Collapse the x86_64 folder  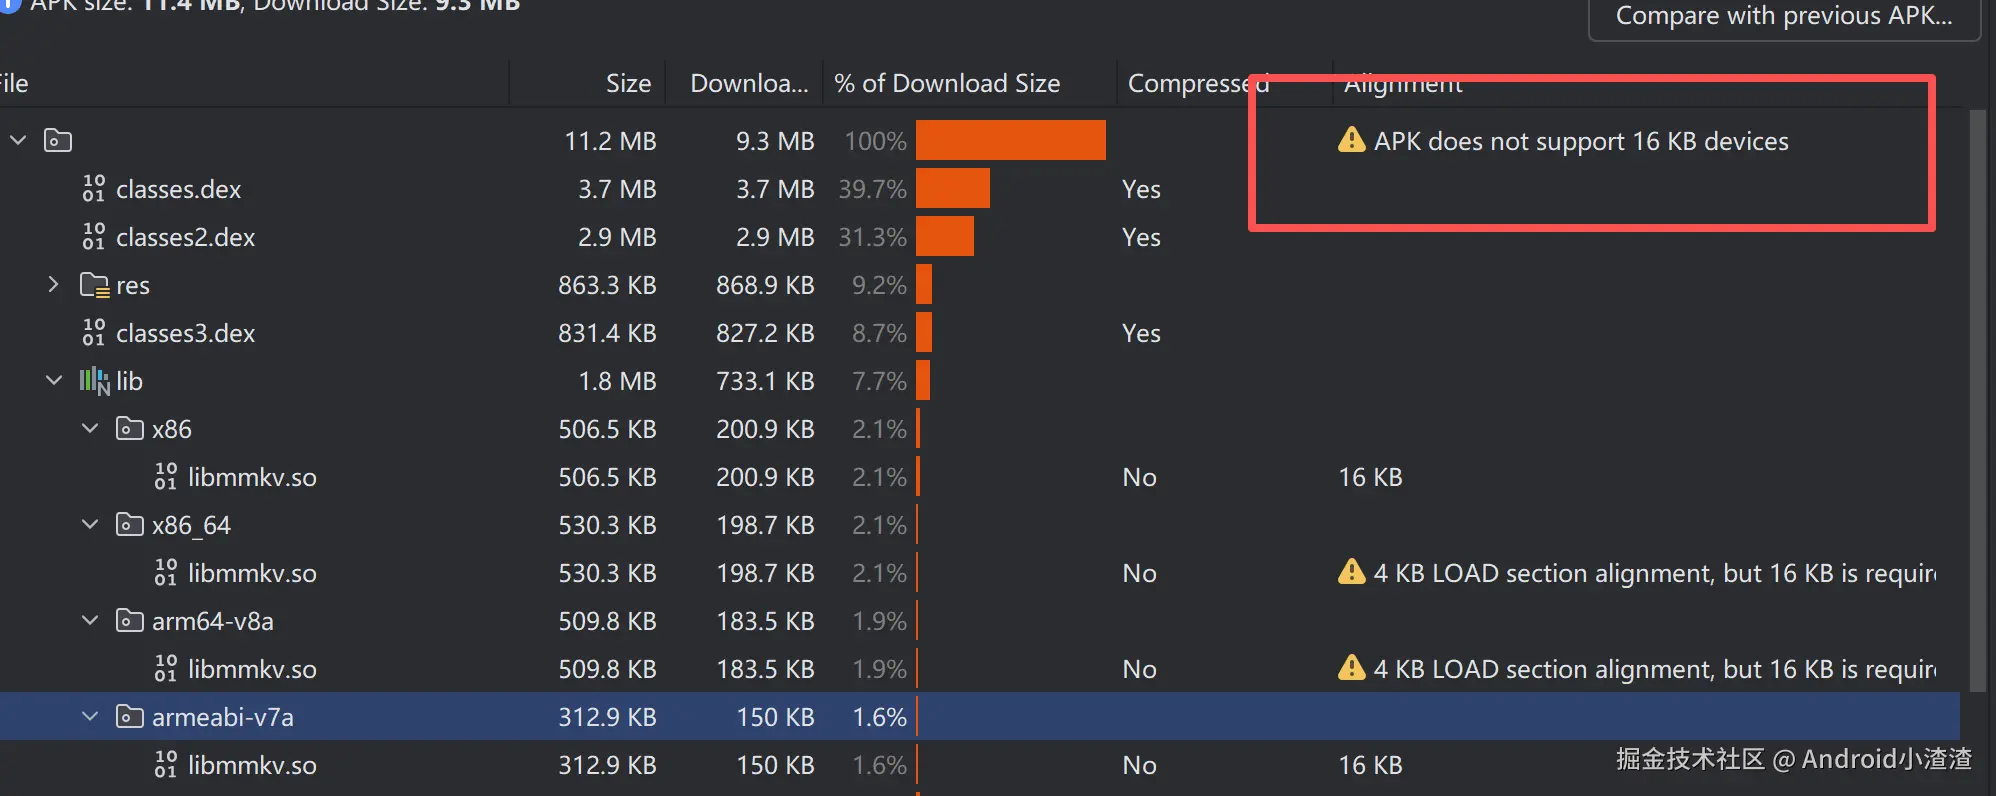90,525
